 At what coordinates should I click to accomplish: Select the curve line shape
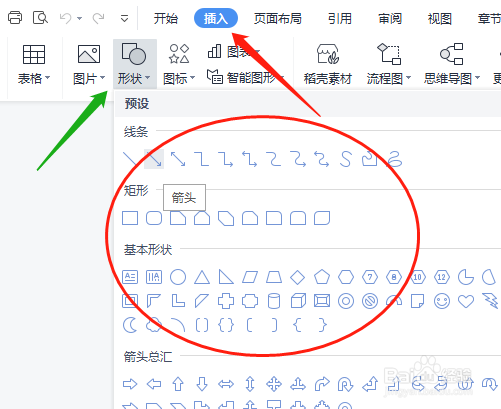pyautogui.click(x=346, y=159)
